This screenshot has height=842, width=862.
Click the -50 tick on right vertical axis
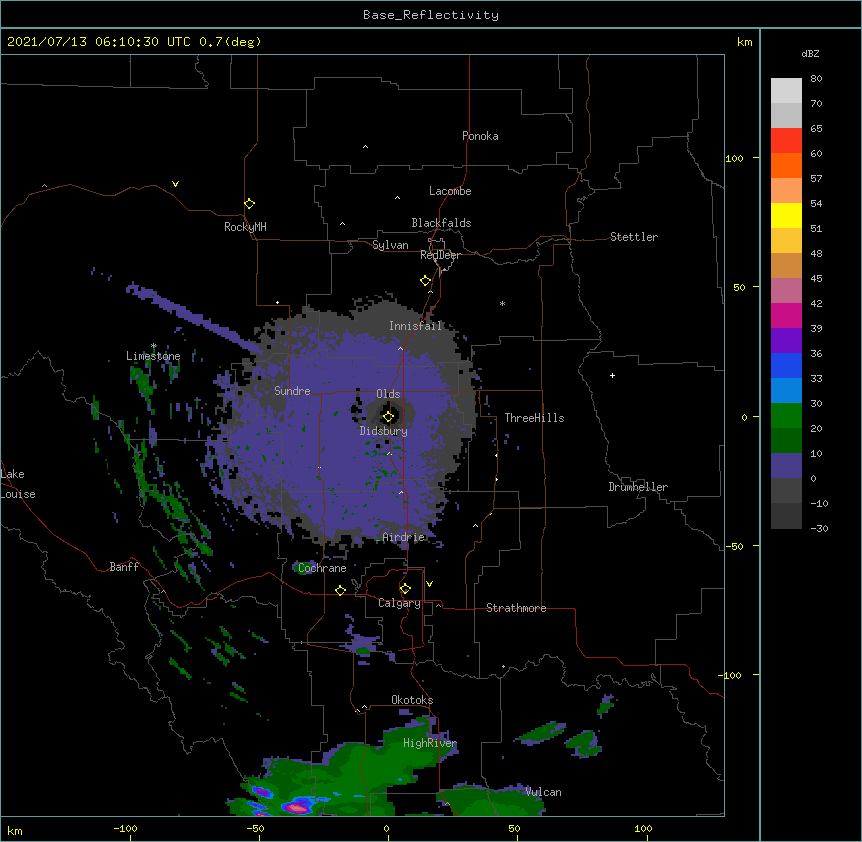[734, 546]
